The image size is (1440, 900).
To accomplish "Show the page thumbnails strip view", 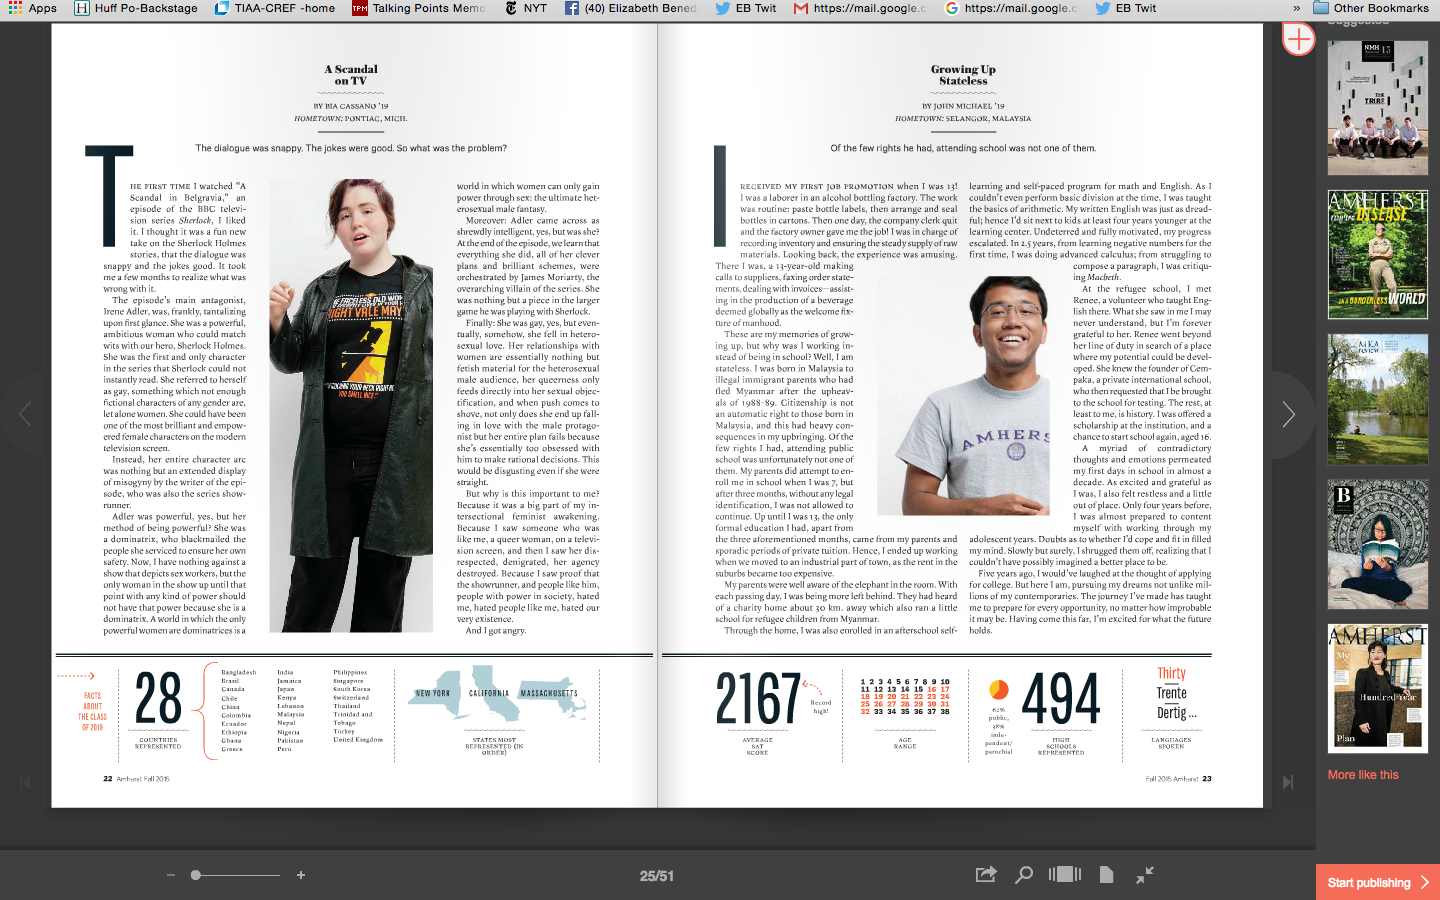I will point(1065,875).
